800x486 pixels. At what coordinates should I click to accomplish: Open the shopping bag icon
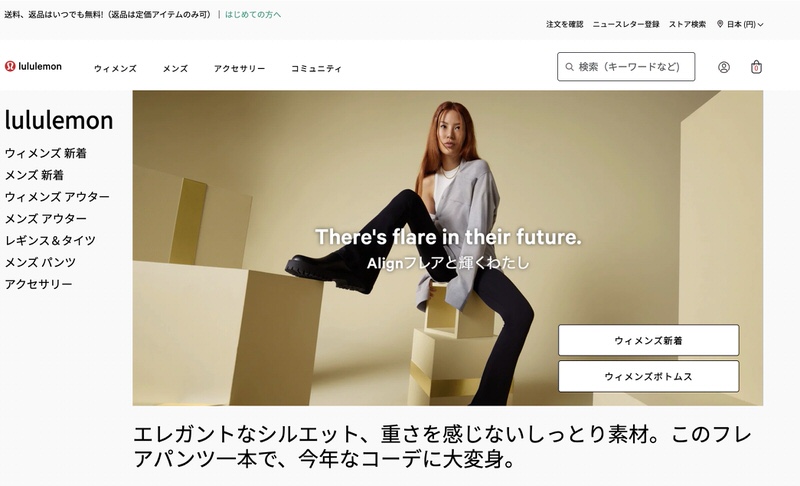[756, 67]
